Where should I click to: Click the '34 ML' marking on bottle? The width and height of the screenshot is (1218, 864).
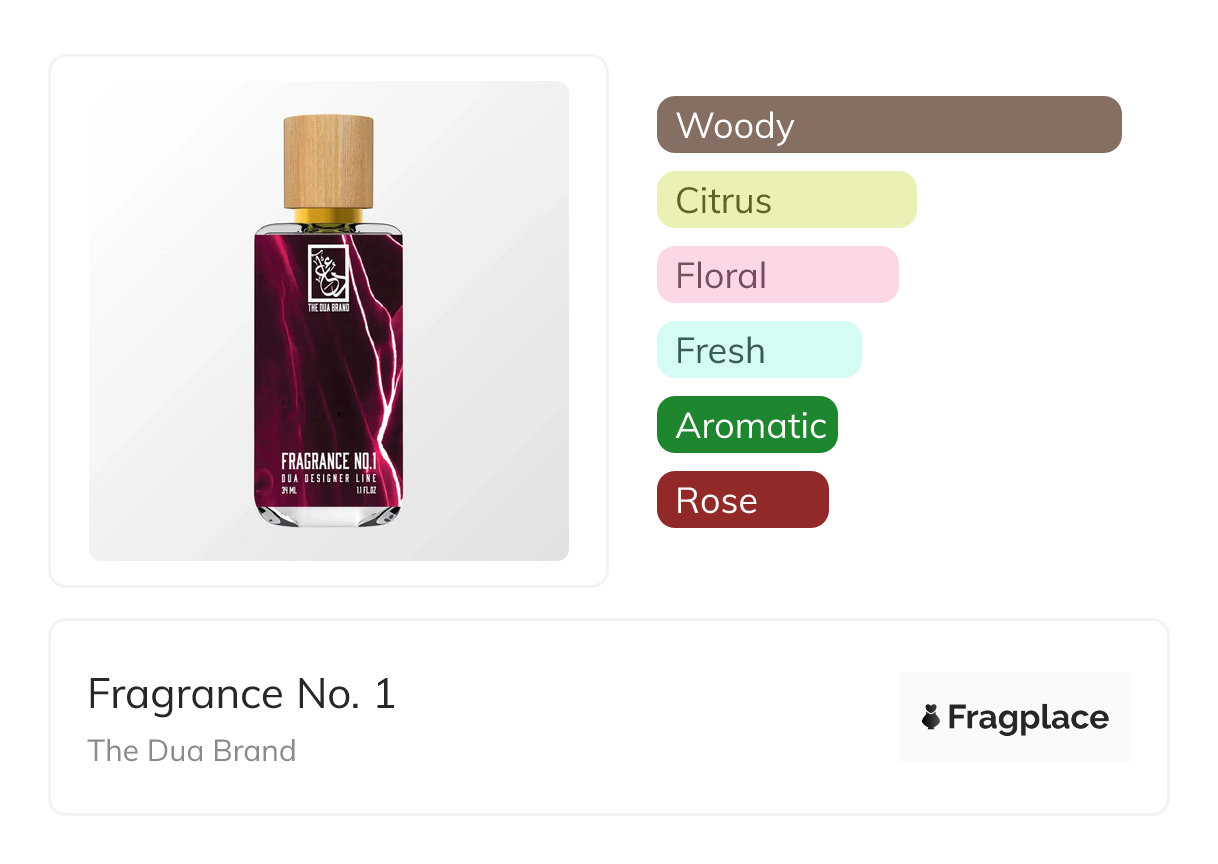[x=289, y=491]
